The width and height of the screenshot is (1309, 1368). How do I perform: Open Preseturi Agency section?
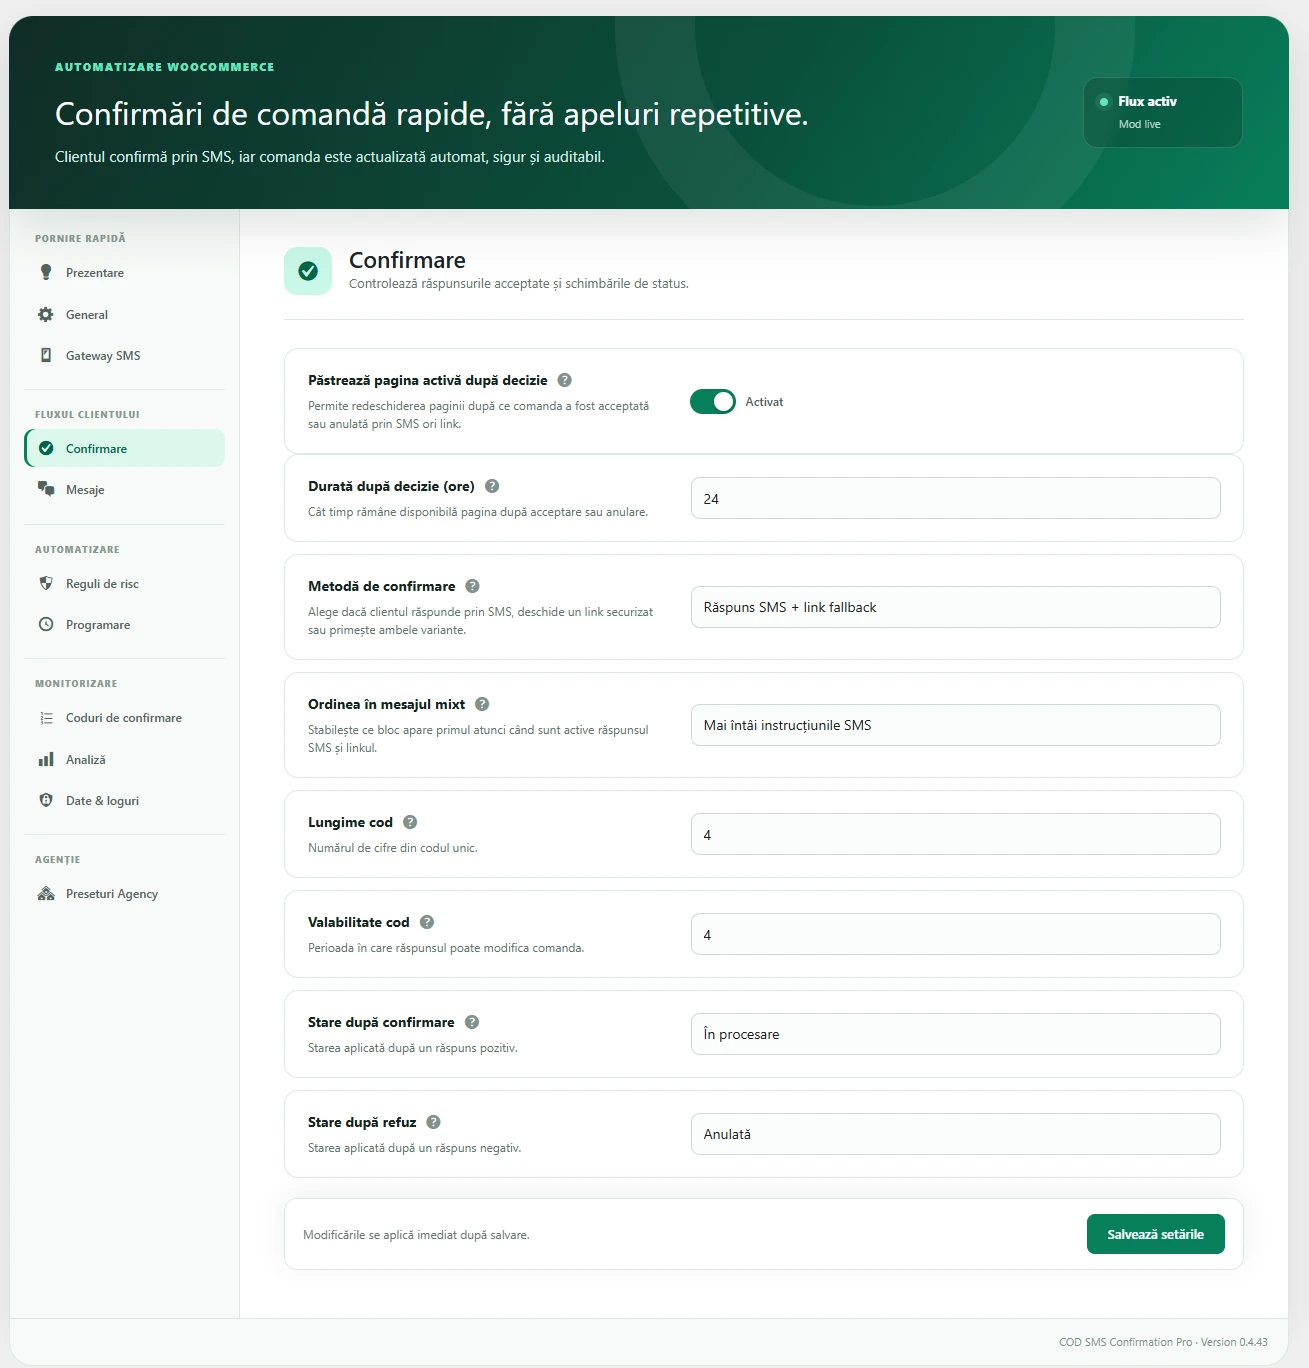[125, 893]
